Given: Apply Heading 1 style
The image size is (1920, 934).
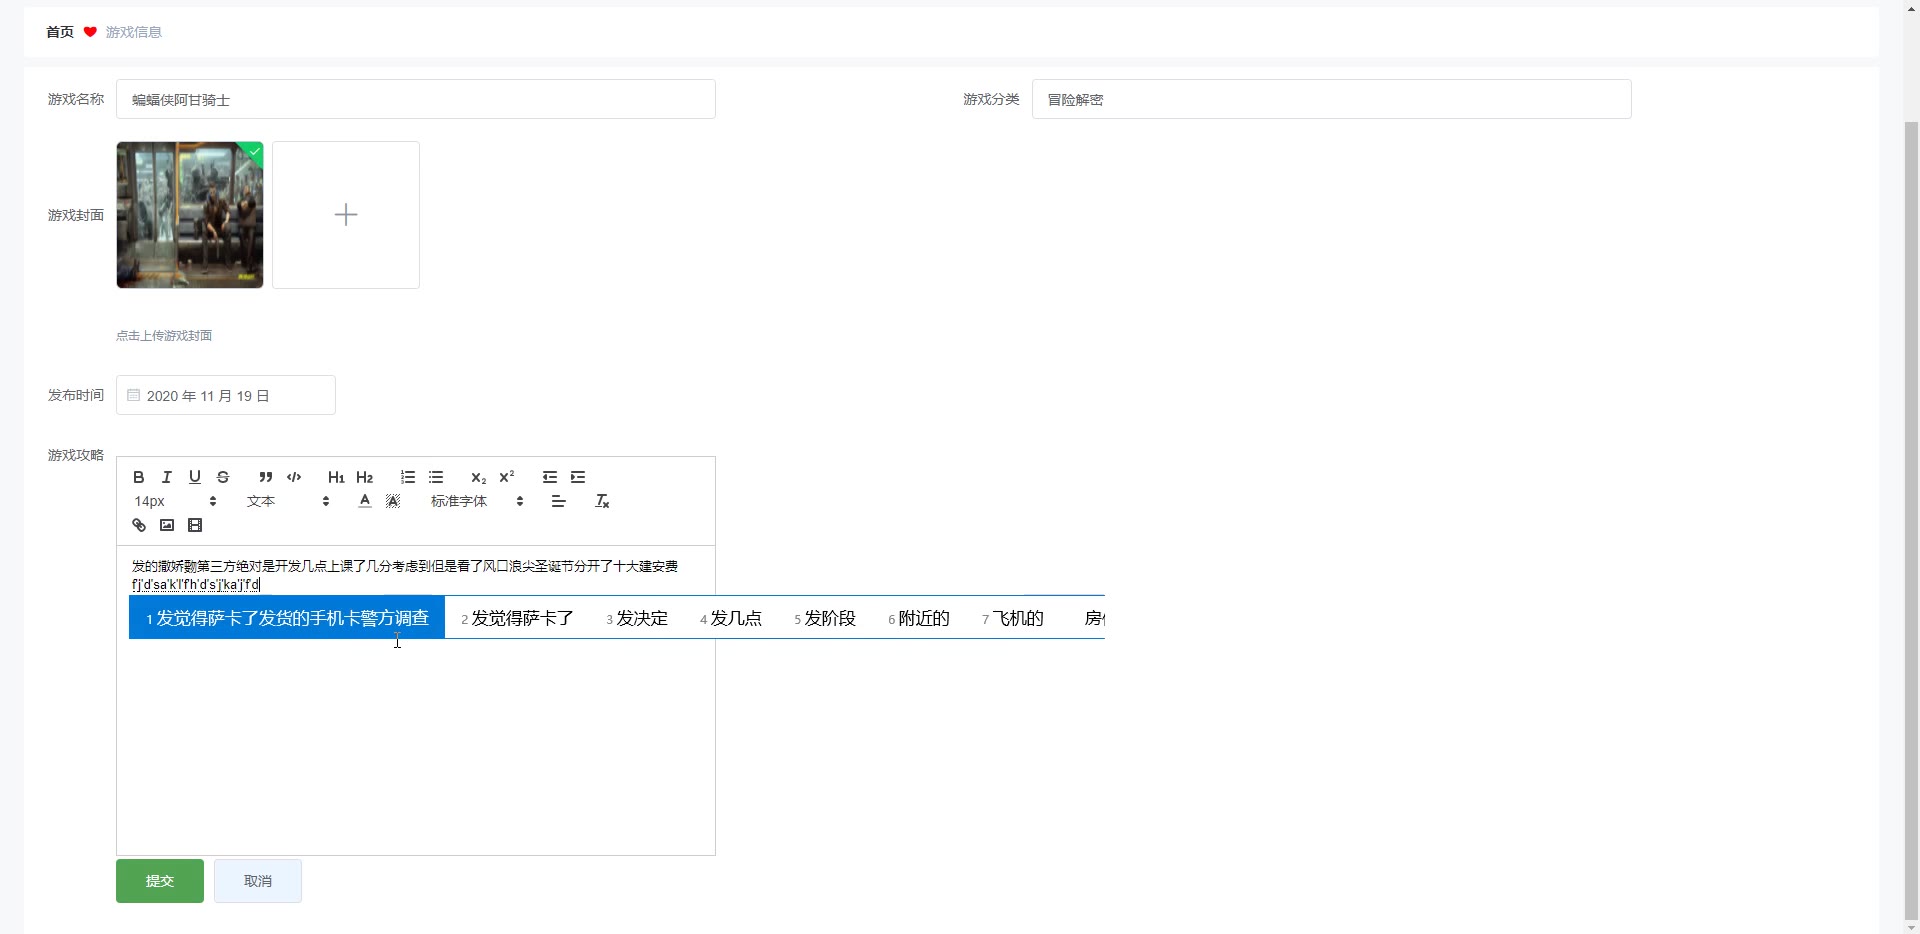Looking at the screenshot, I should pos(336,477).
